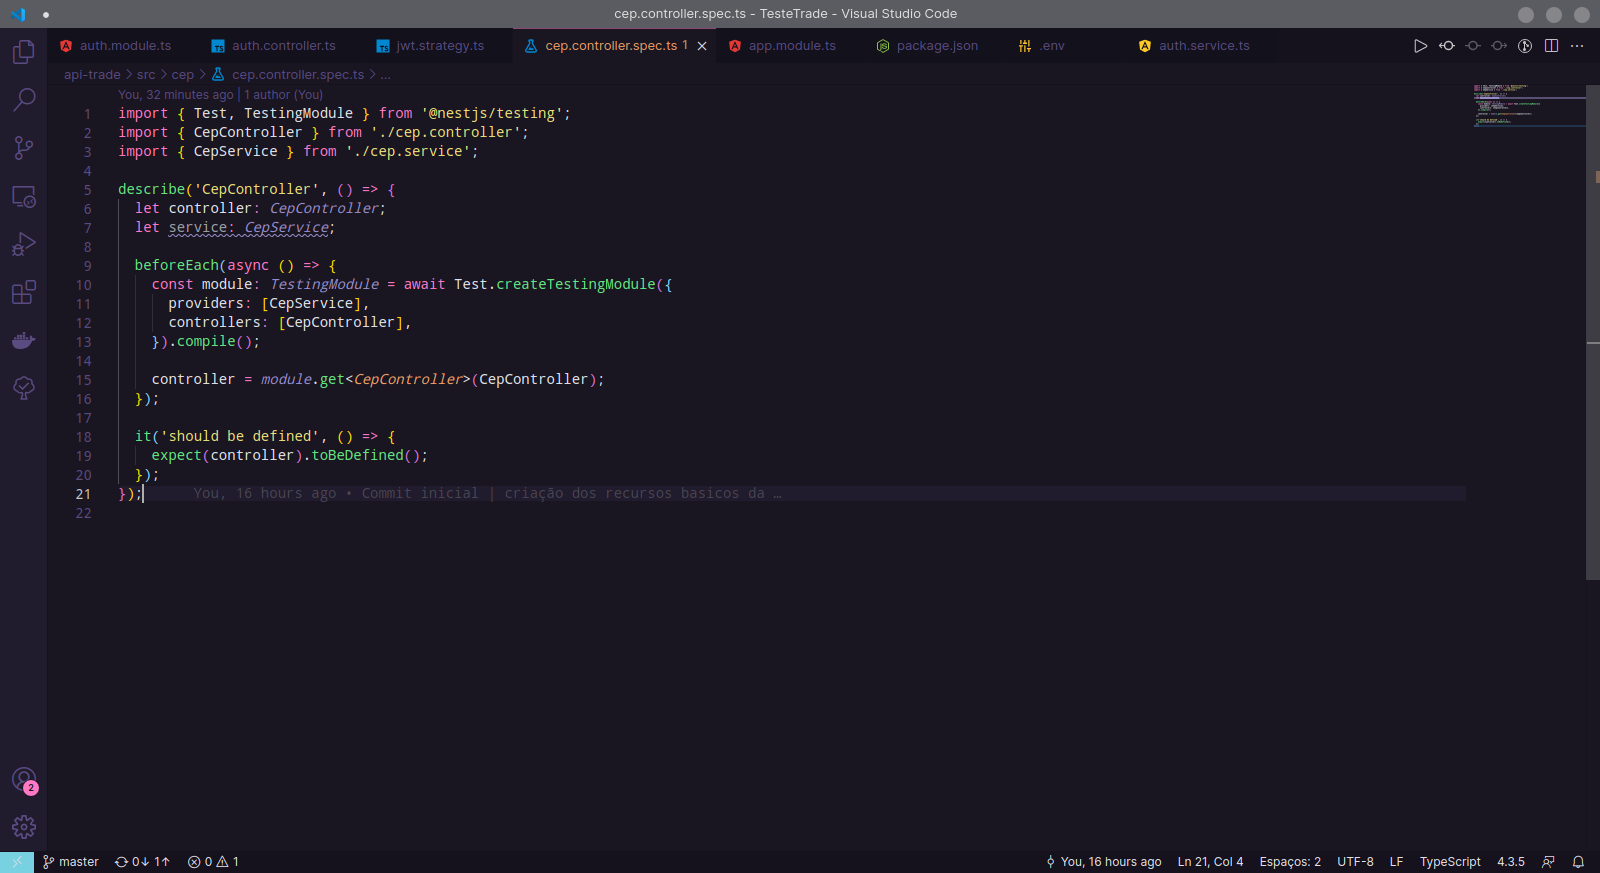
Task: Click the circled git branch icon in toolbar
Action: tap(1525, 46)
